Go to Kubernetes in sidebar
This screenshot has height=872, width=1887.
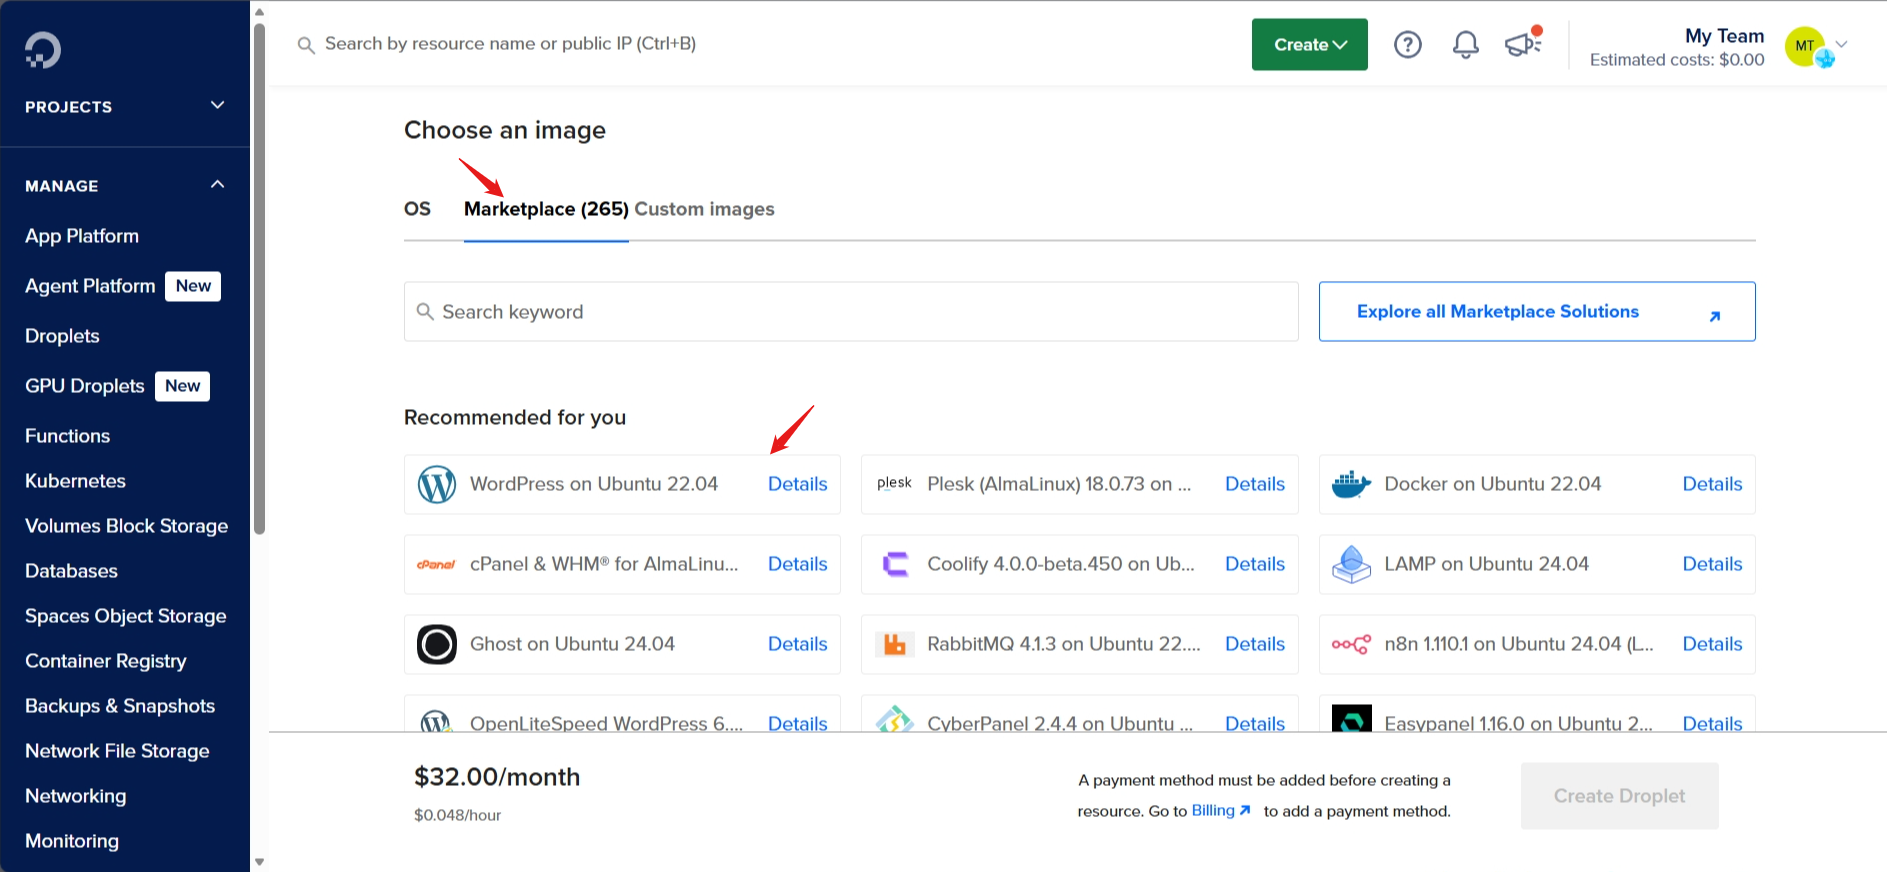(x=75, y=481)
